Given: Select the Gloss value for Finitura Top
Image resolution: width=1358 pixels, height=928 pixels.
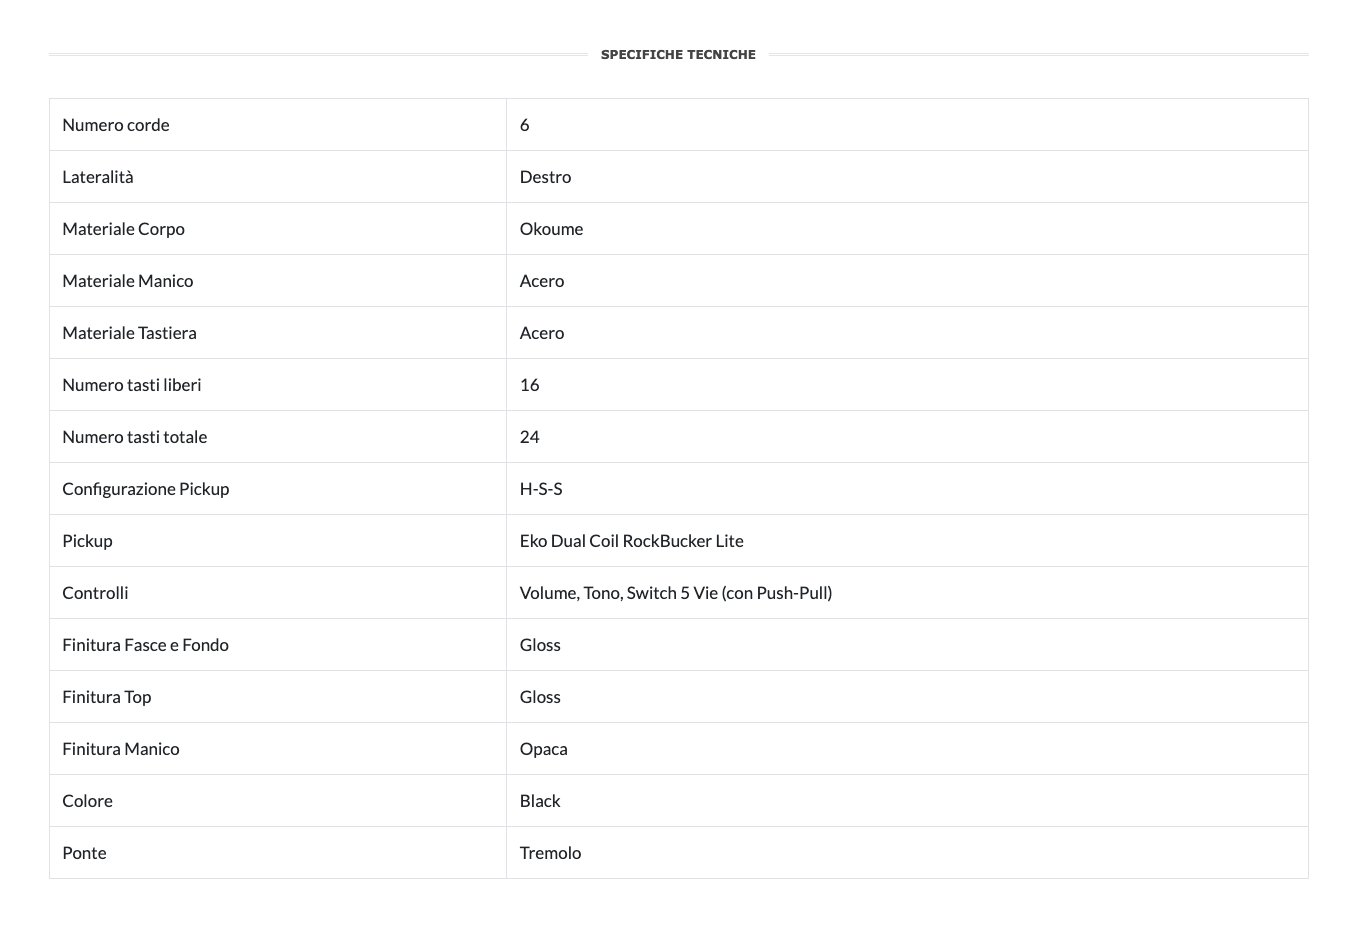Looking at the screenshot, I should tap(540, 697).
